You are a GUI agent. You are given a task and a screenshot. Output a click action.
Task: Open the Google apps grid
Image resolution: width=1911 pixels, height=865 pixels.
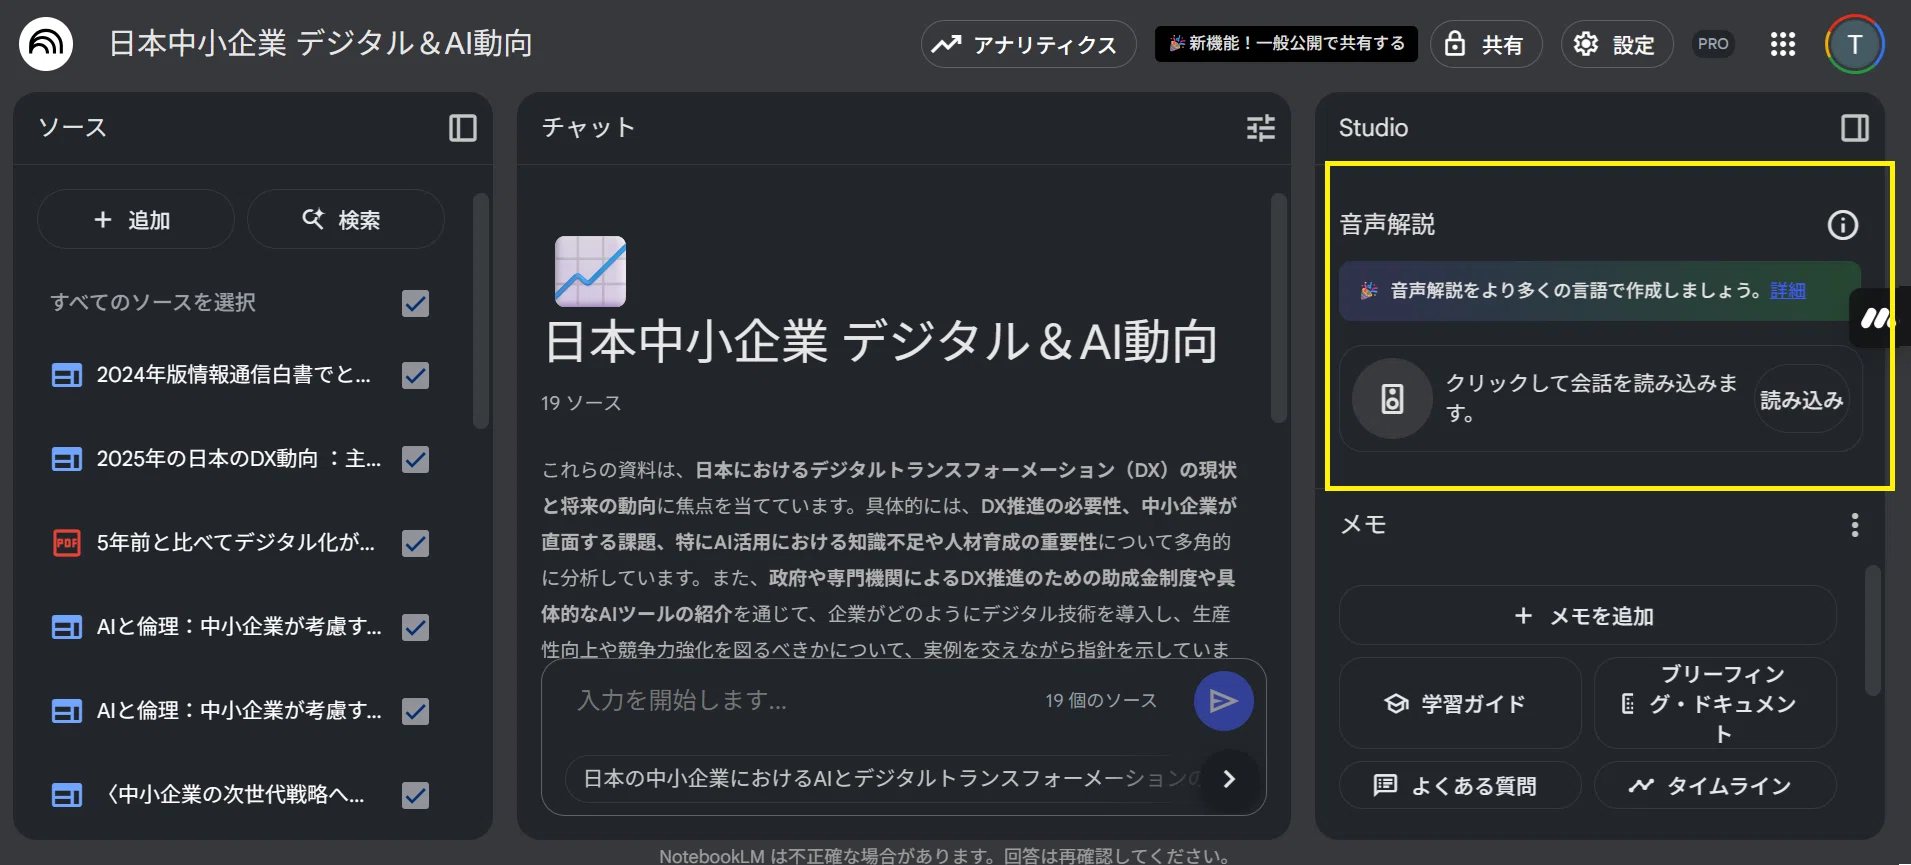coord(1783,44)
